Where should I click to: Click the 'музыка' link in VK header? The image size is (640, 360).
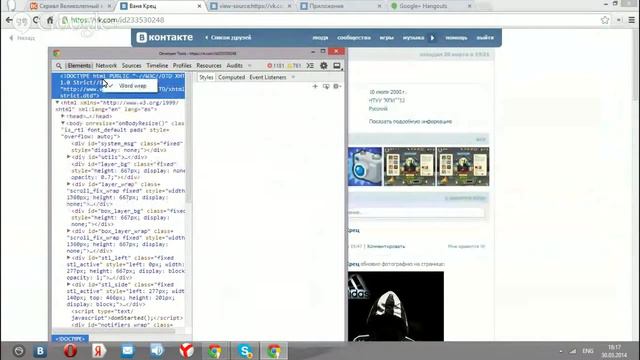click(x=413, y=38)
